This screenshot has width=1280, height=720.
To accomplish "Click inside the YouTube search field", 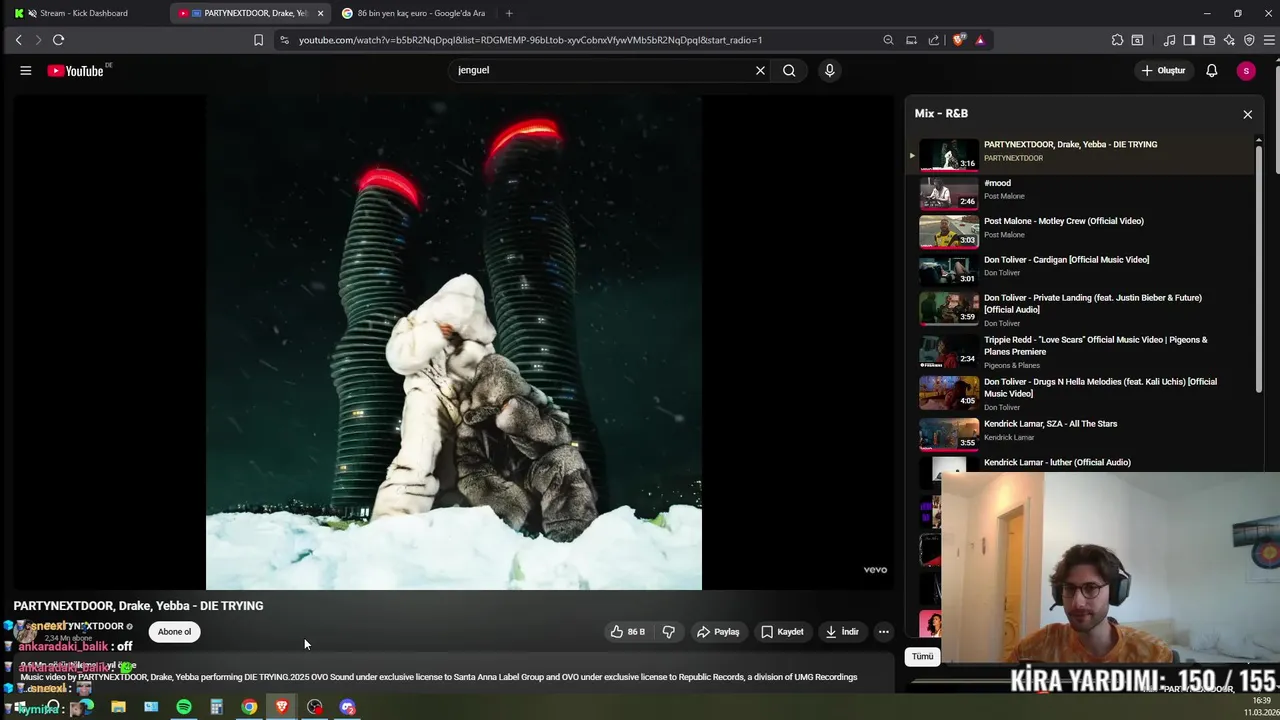I will click(x=600, y=70).
